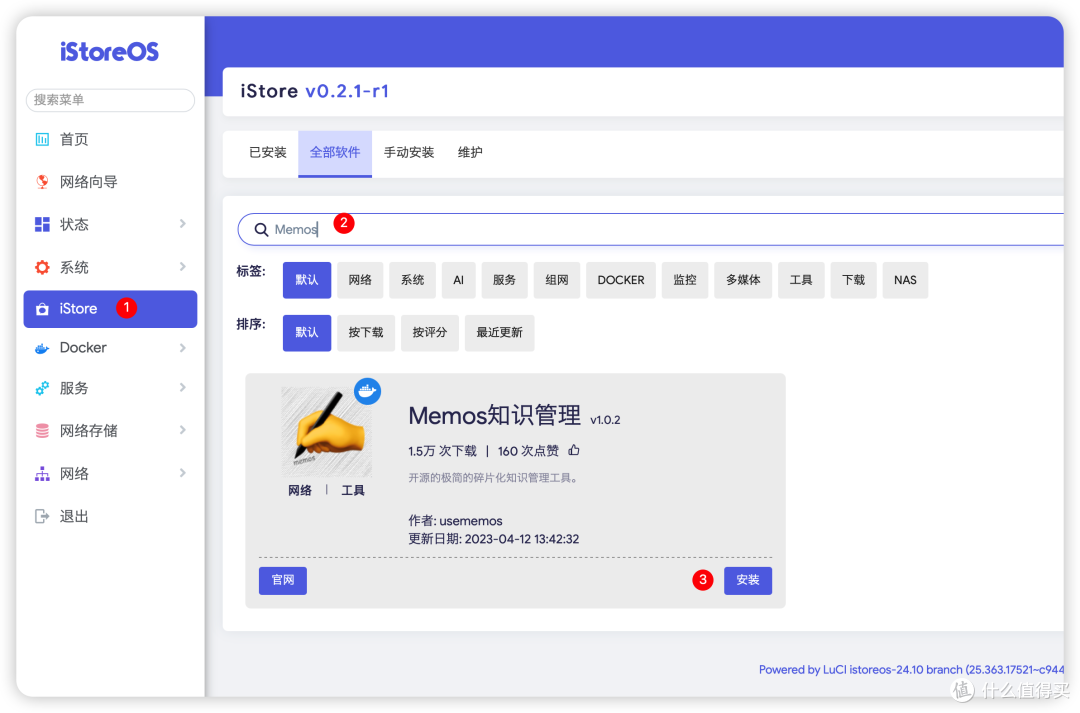Filter by the 下载 tag
Image resolution: width=1080 pixels, height=713 pixels.
click(x=853, y=280)
